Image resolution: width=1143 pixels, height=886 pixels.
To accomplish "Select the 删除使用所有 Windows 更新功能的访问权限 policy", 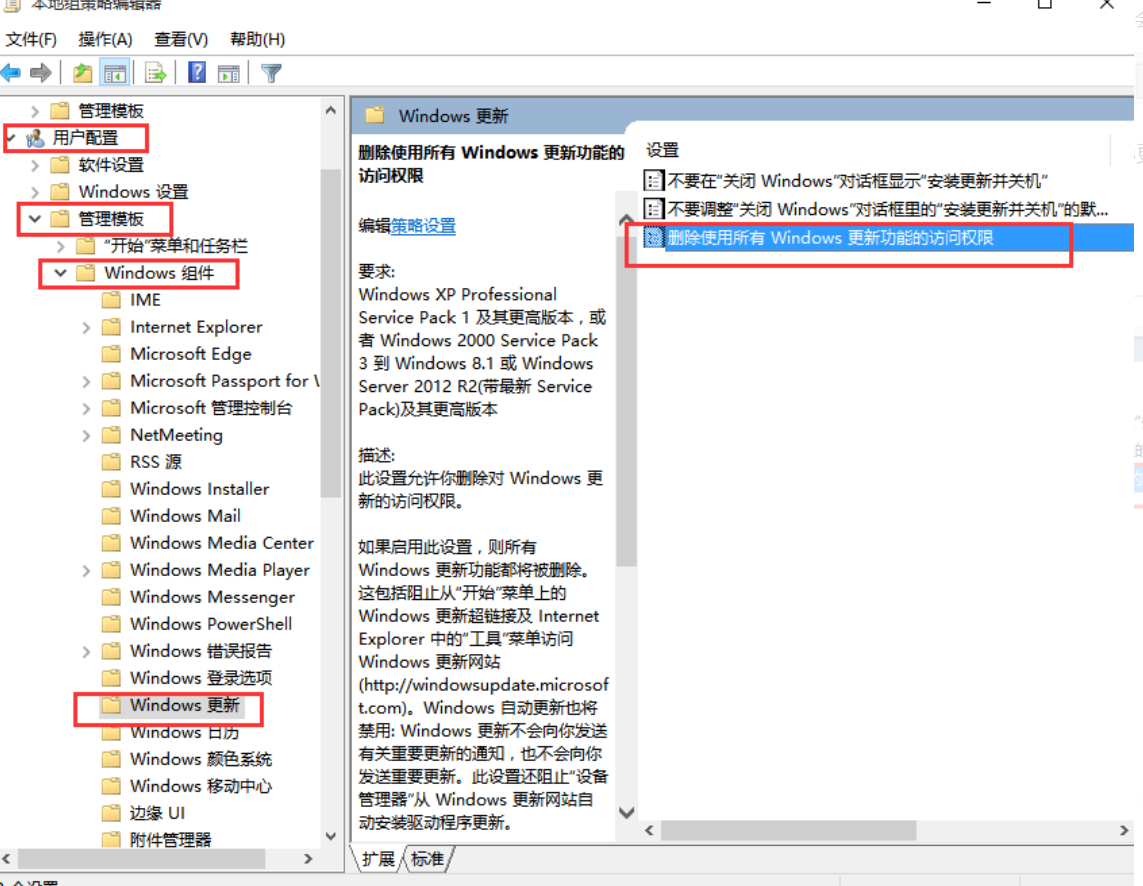I will click(830, 238).
